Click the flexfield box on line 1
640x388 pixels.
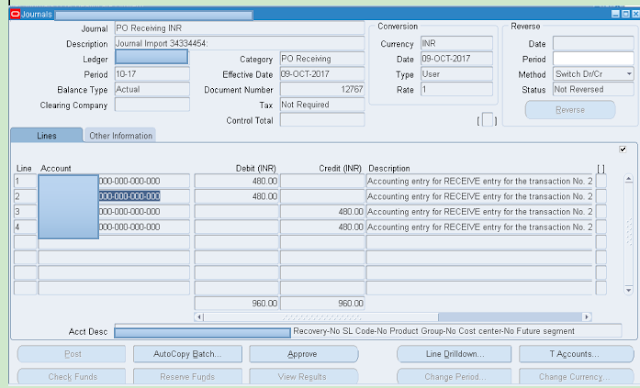(x=601, y=181)
